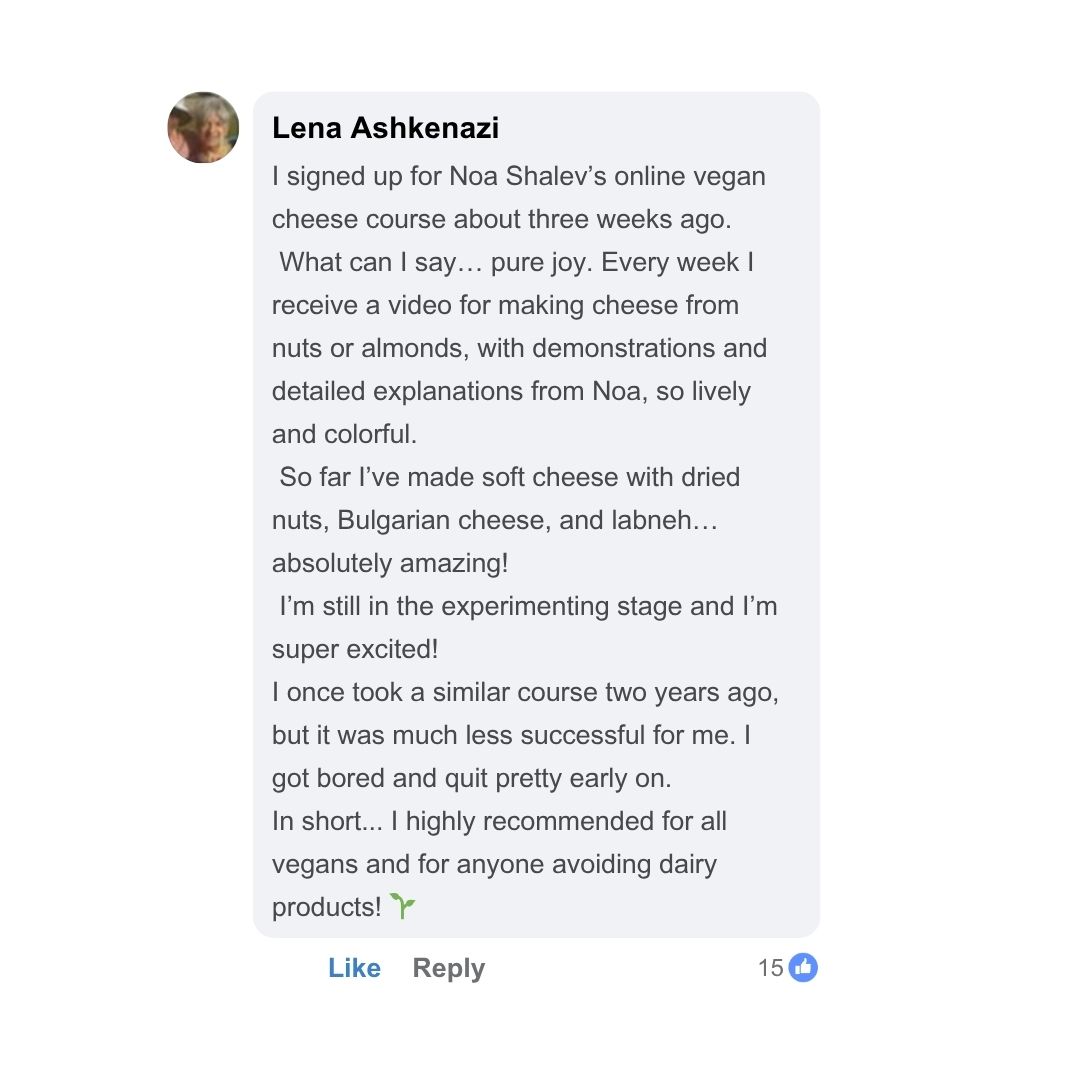Screen dimensions: 1080x1080
Task: View the 15 reactions count
Action: click(x=770, y=968)
